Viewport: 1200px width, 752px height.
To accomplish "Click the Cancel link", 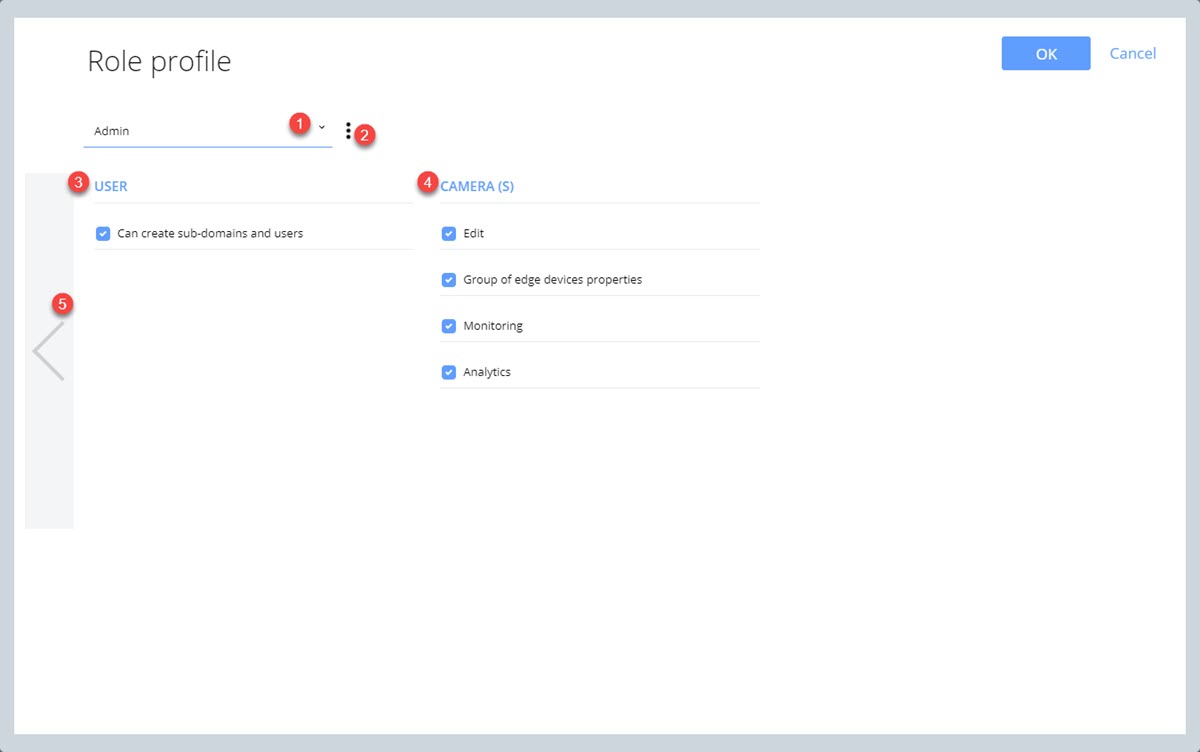I will point(1133,54).
